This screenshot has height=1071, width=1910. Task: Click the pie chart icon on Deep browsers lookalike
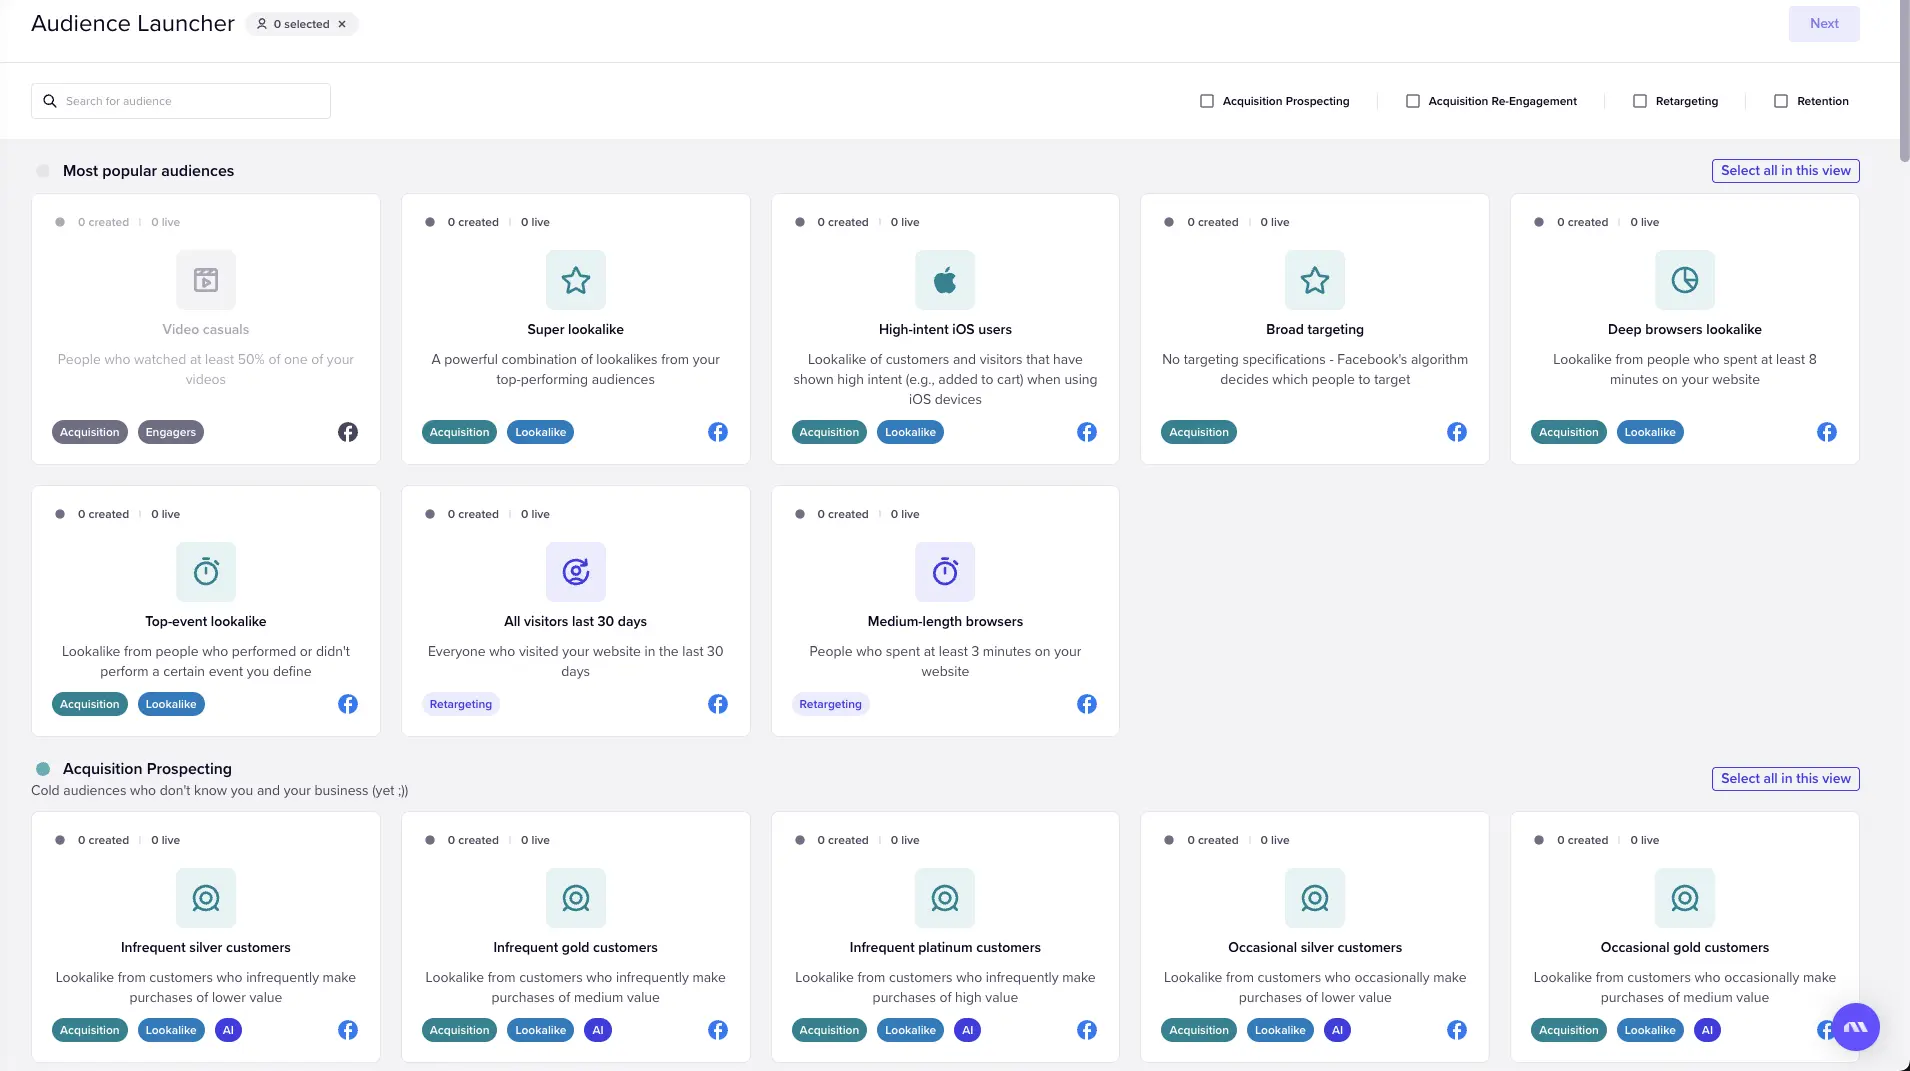pyautogui.click(x=1684, y=280)
